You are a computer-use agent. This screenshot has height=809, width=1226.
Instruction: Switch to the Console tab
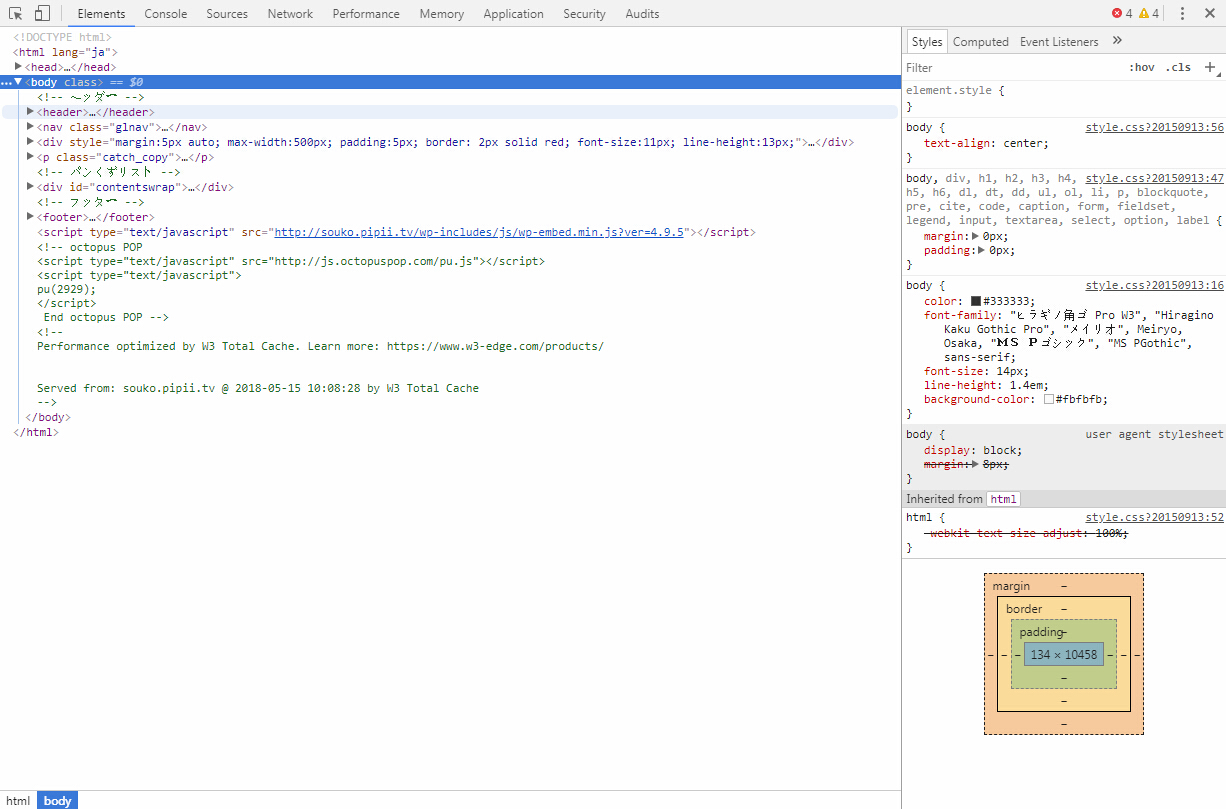pos(165,14)
